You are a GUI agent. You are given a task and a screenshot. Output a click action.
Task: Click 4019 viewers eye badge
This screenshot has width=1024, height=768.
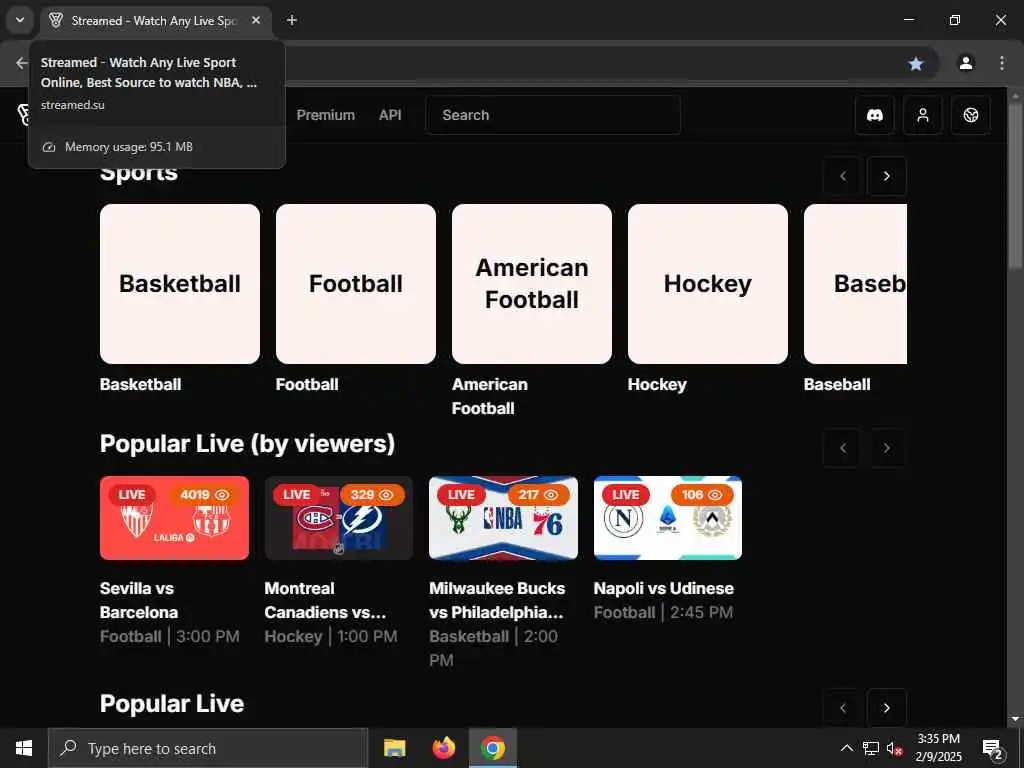[x=205, y=494]
